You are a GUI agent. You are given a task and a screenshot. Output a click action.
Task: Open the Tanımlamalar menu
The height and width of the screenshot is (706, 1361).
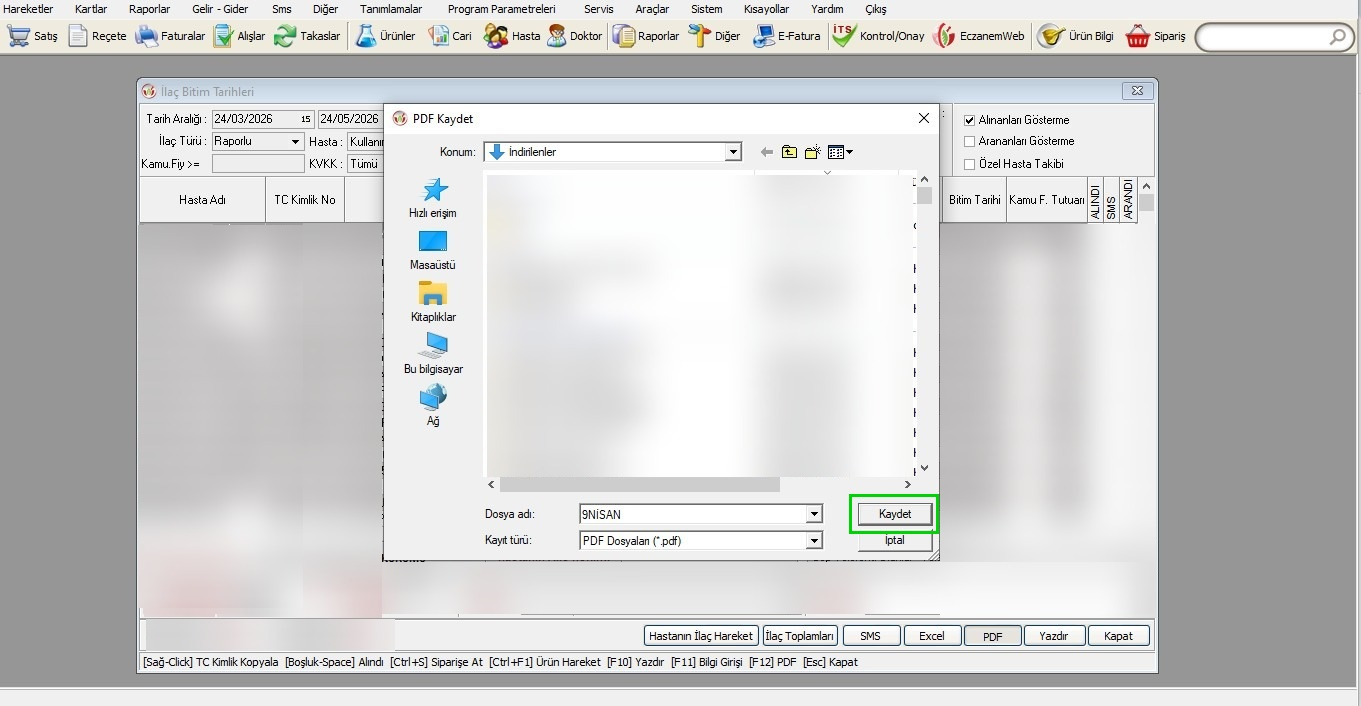point(391,9)
